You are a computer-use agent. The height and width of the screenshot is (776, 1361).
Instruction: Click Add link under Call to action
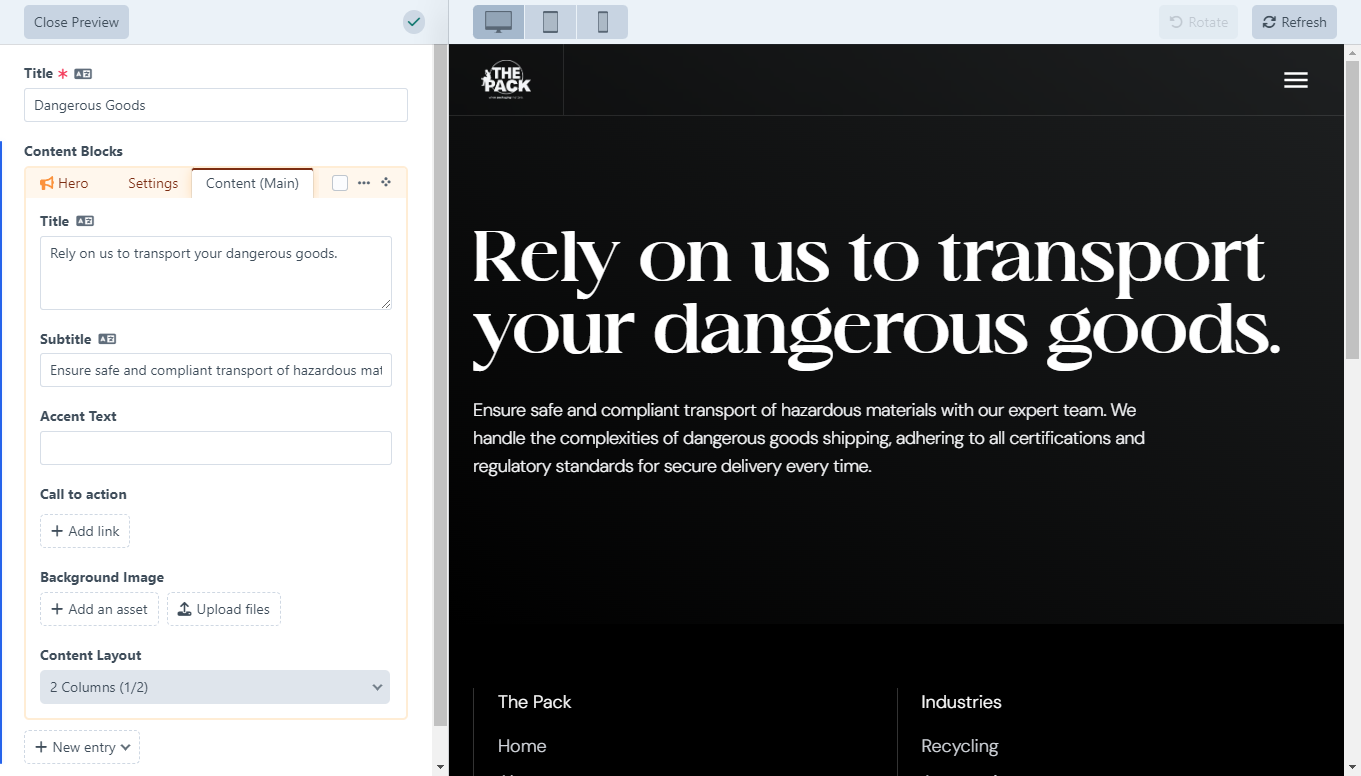(x=85, y=531)
